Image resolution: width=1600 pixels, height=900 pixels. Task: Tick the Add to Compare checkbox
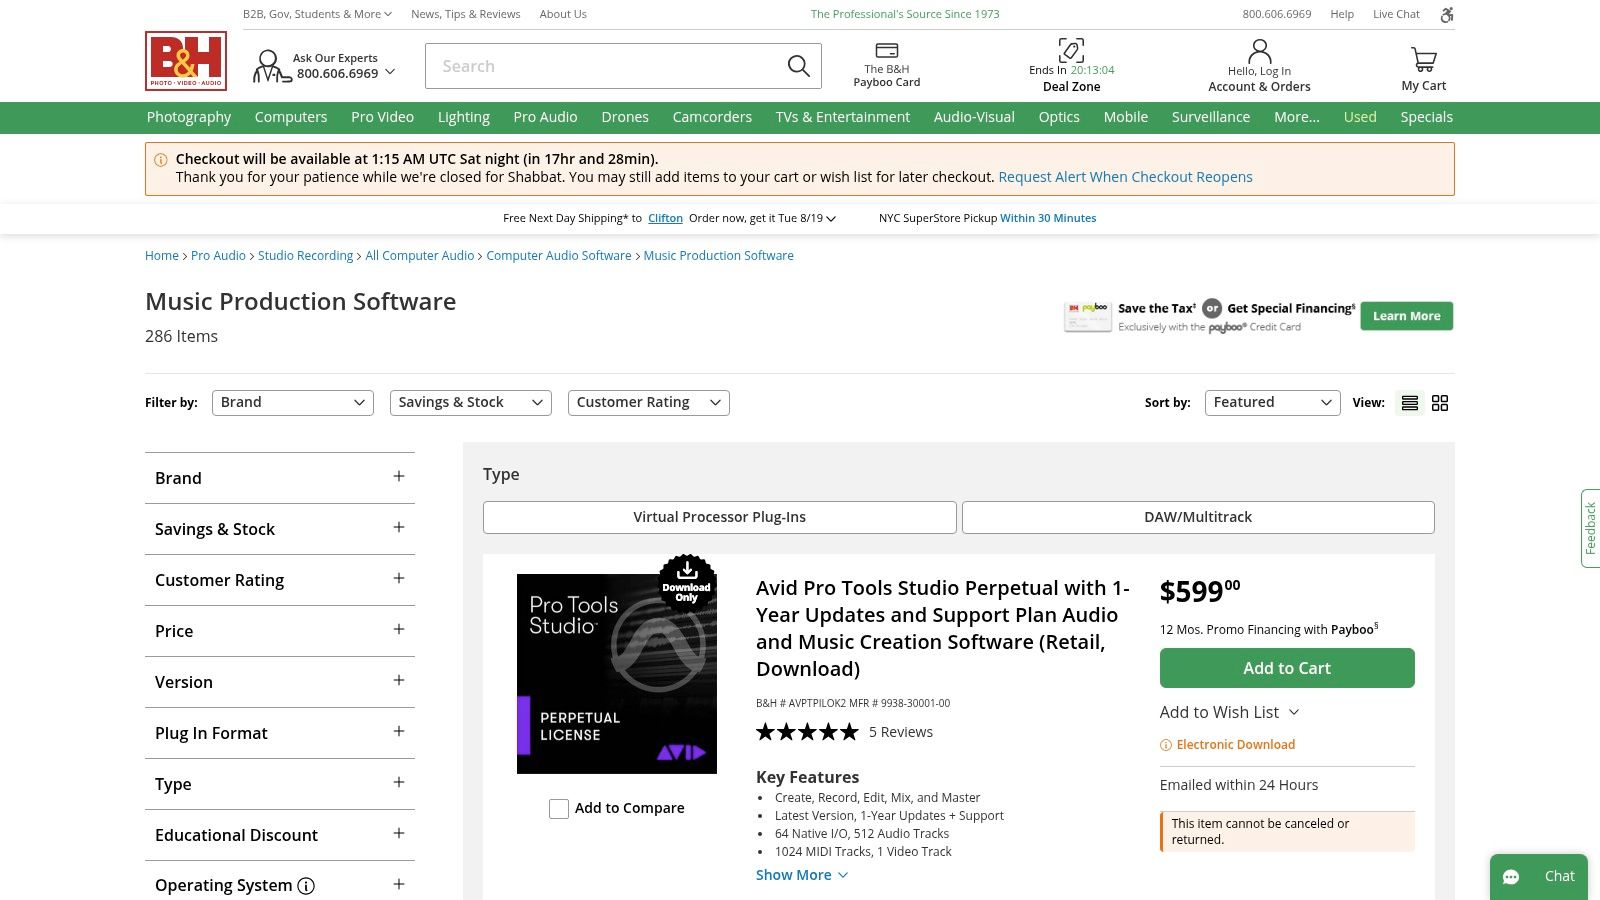point(559,809)
